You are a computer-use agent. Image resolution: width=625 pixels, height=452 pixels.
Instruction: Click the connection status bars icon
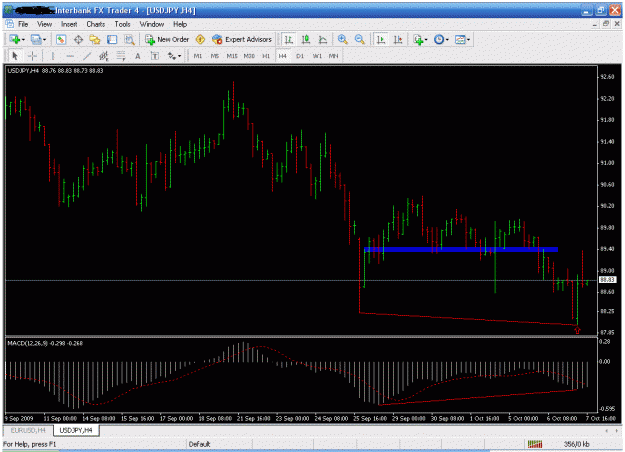[535, 444]
